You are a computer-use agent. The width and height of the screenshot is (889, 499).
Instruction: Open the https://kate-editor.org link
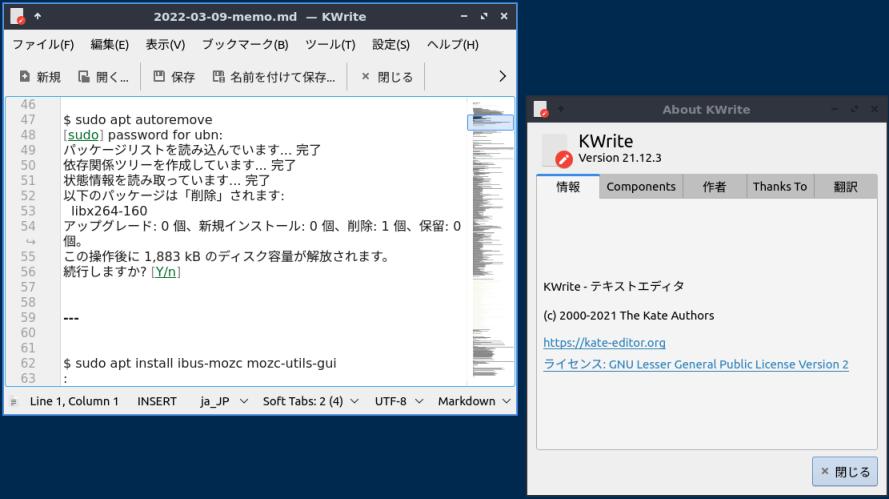604,342
